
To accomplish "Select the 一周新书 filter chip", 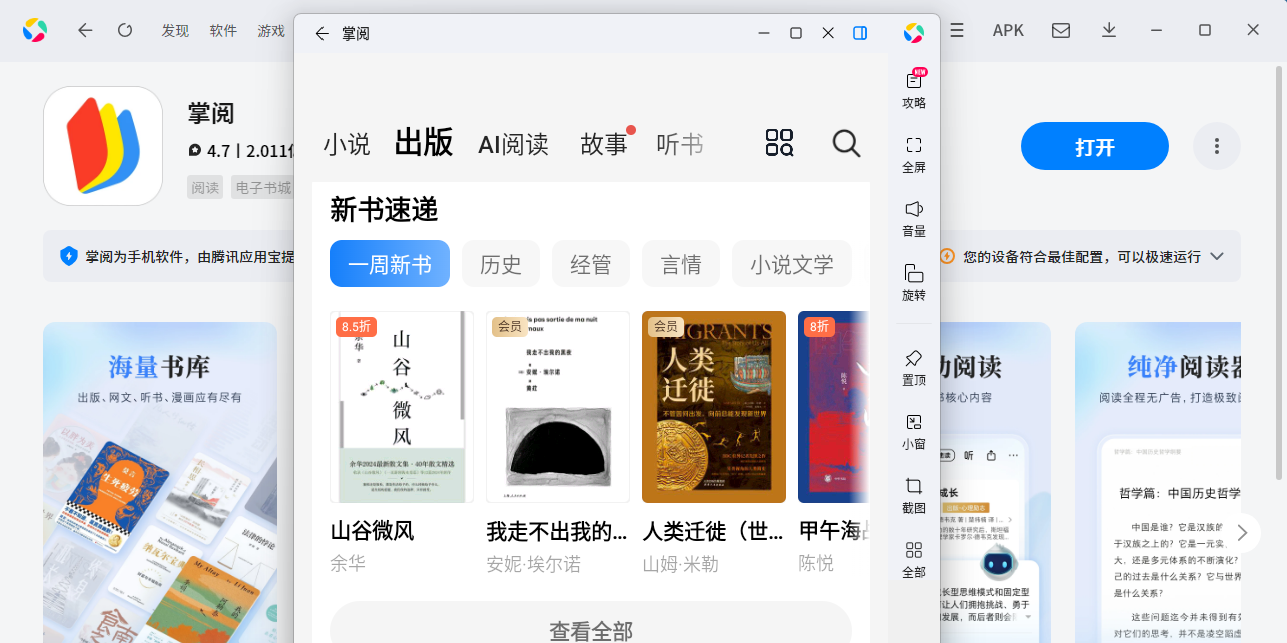I will [x=390, y=264].
